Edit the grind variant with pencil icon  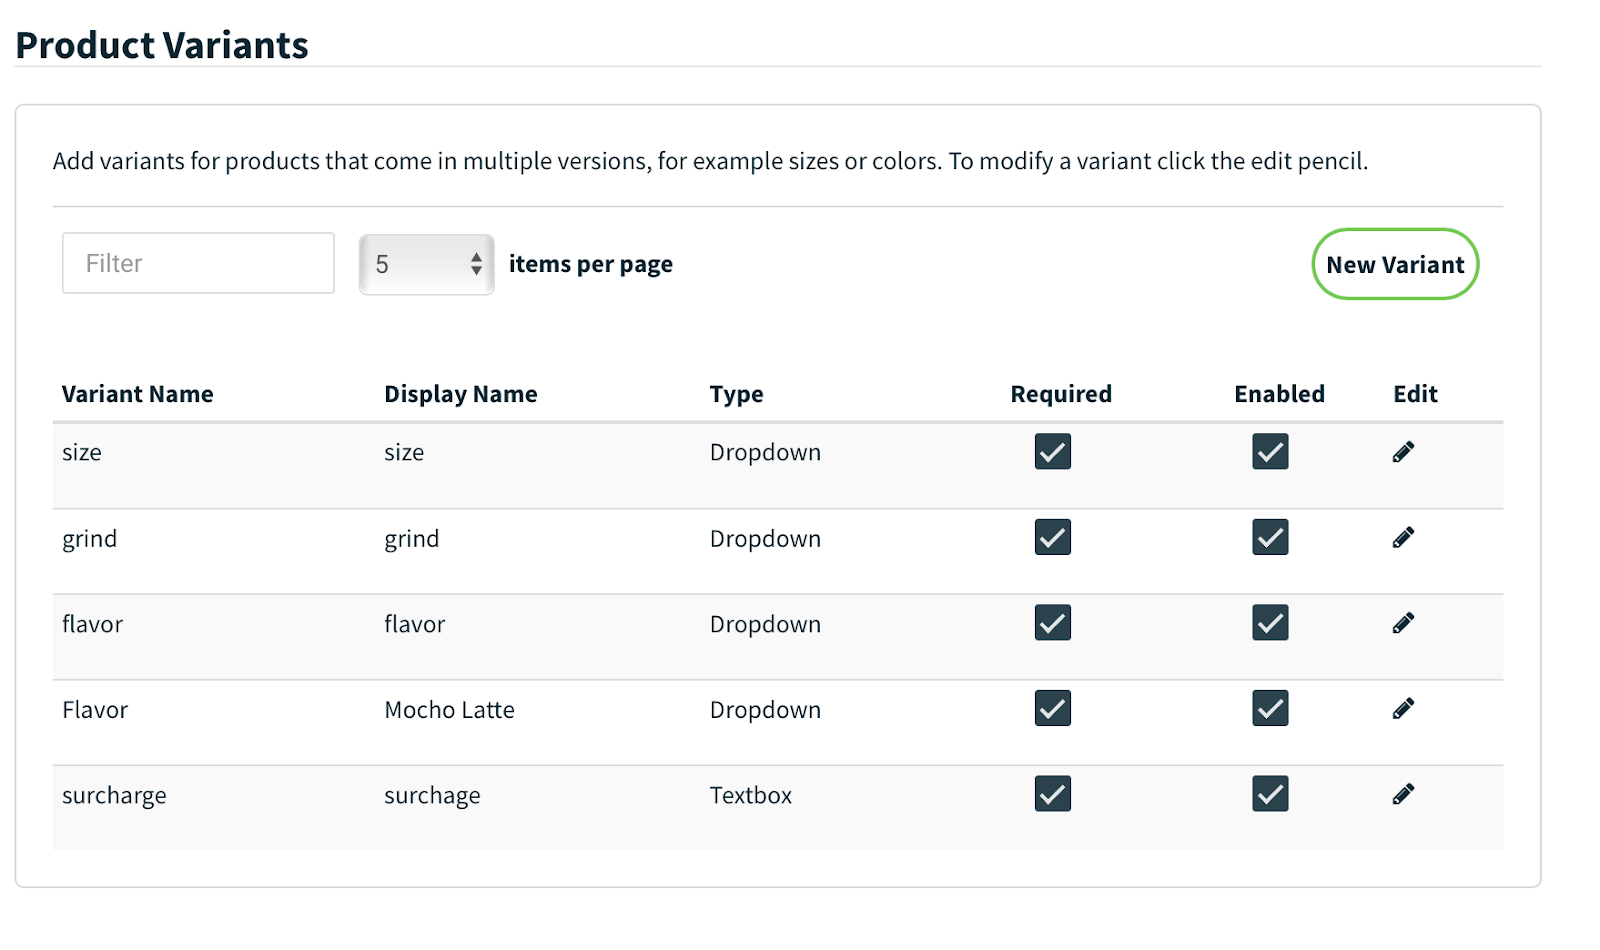1403,538
